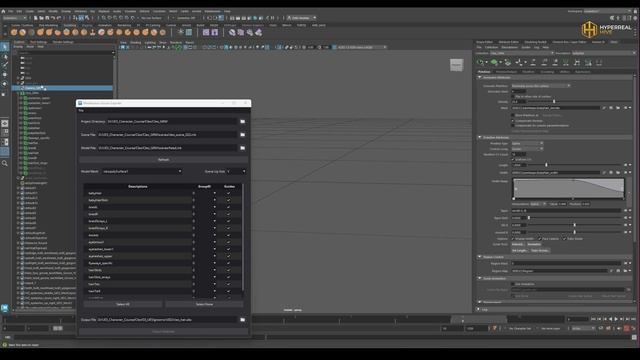
Task: Click Maya icon at bottom of toolbox
Action: pyautogui.click(x=5, y=308)
